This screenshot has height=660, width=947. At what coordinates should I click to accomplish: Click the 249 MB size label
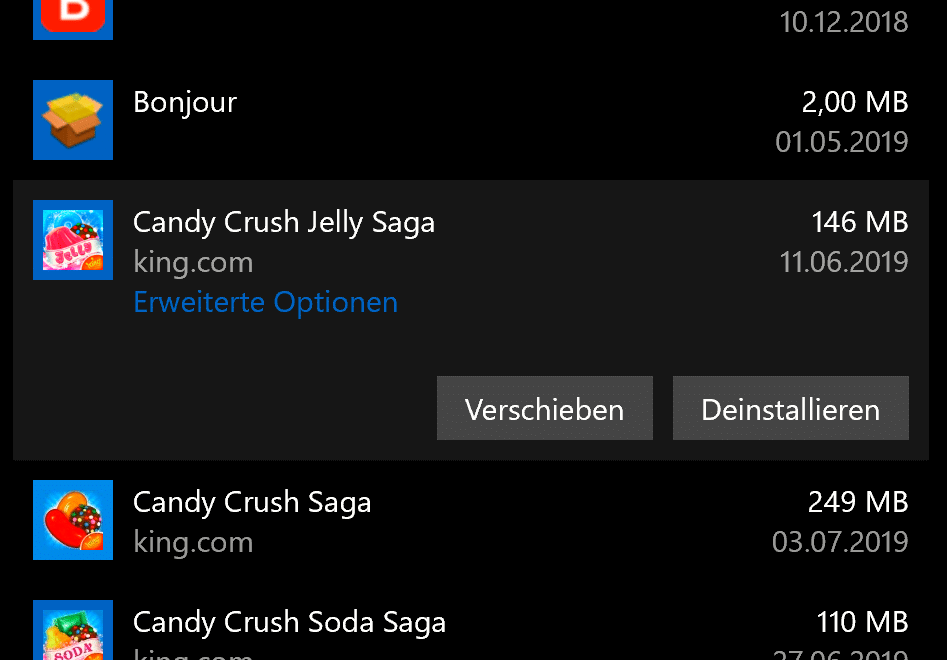coord(858,502)
